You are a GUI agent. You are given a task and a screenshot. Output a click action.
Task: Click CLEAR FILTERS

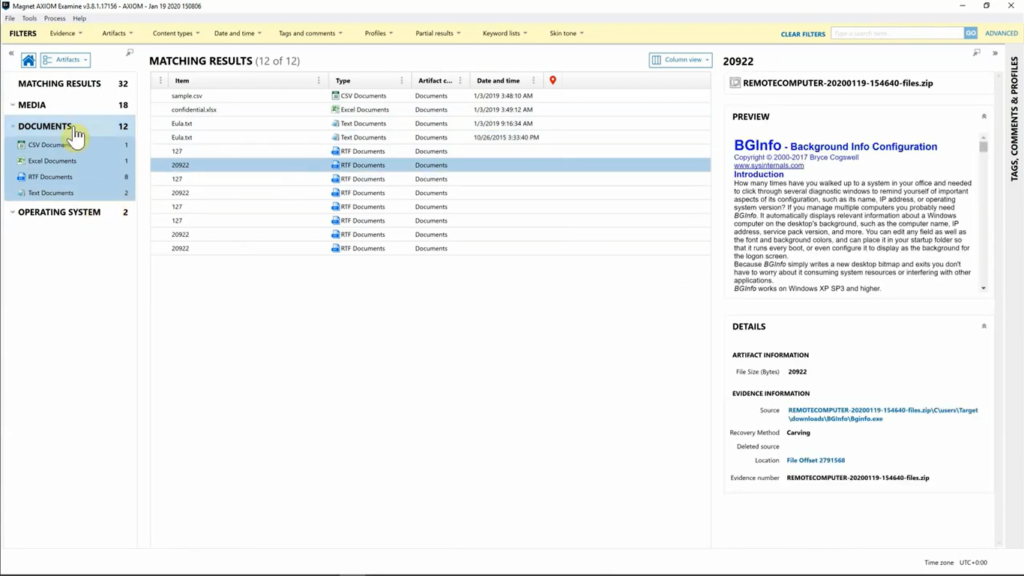pos(803,34)
